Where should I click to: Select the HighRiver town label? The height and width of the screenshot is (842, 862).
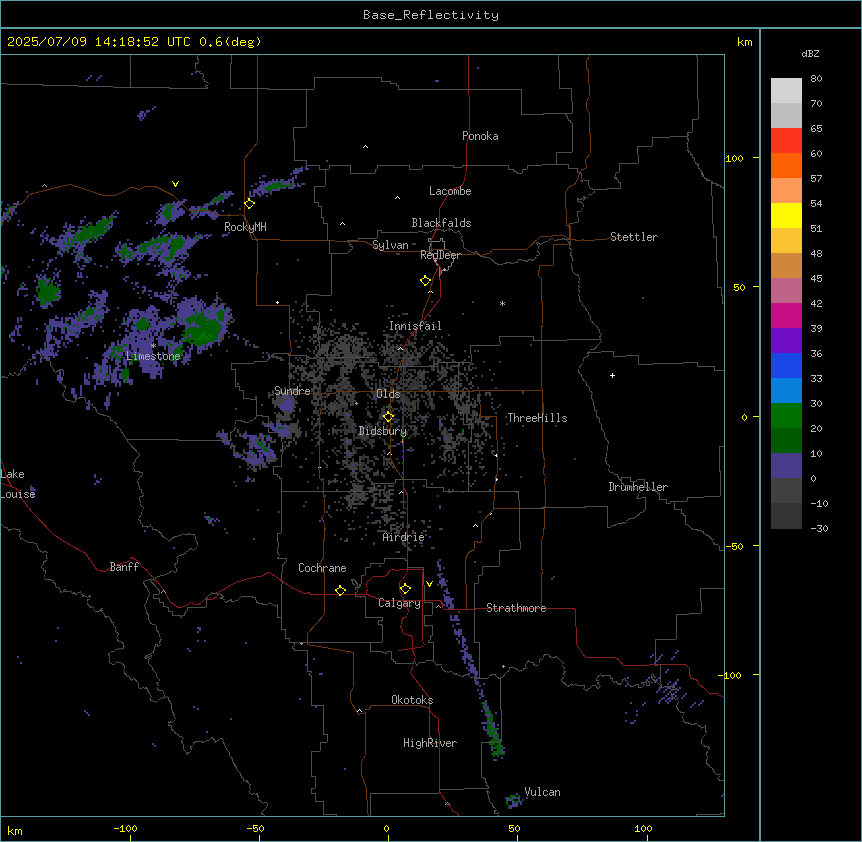(430, 743)
